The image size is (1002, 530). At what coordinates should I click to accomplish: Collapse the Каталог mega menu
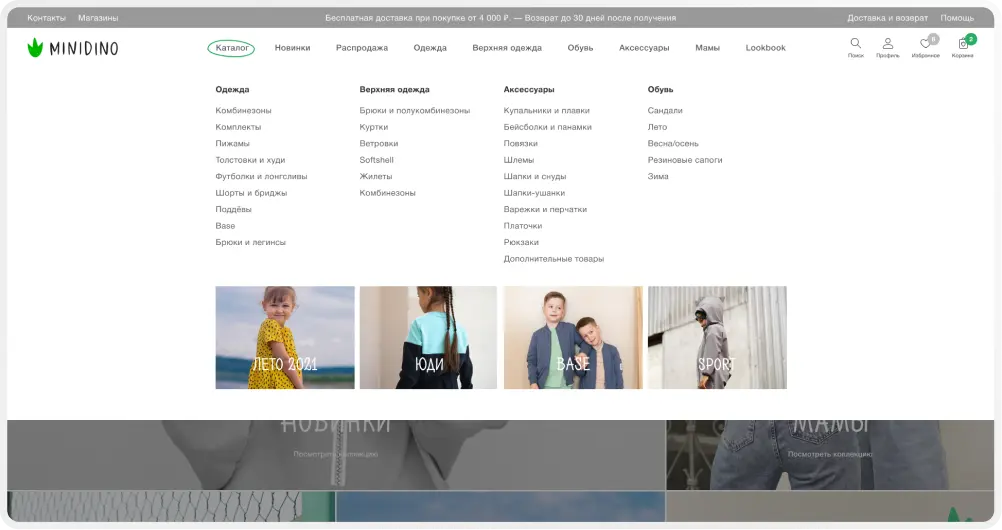(232, 48)
